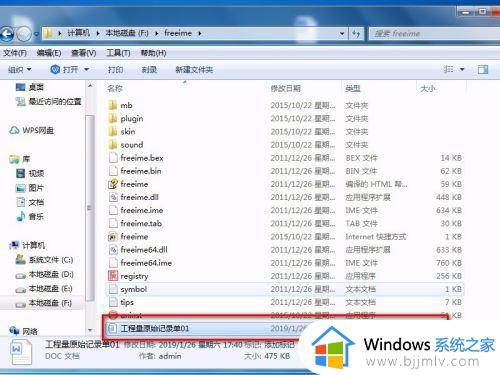Select the sound folder icon
500x375 pixels.
pyautogui.click(x=113, y=145)
